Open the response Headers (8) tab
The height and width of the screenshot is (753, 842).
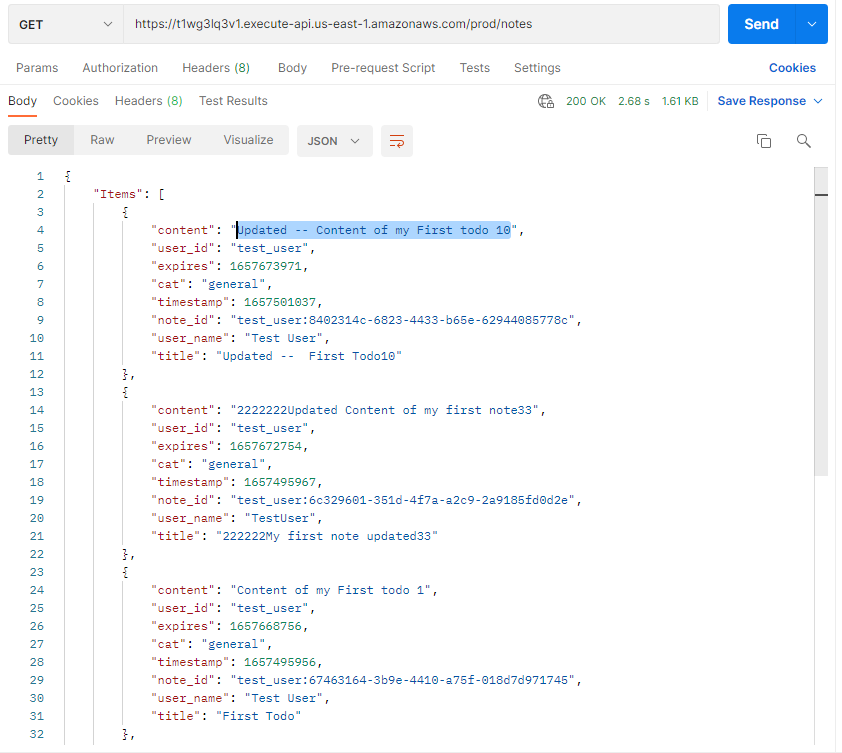click(149, 101)
